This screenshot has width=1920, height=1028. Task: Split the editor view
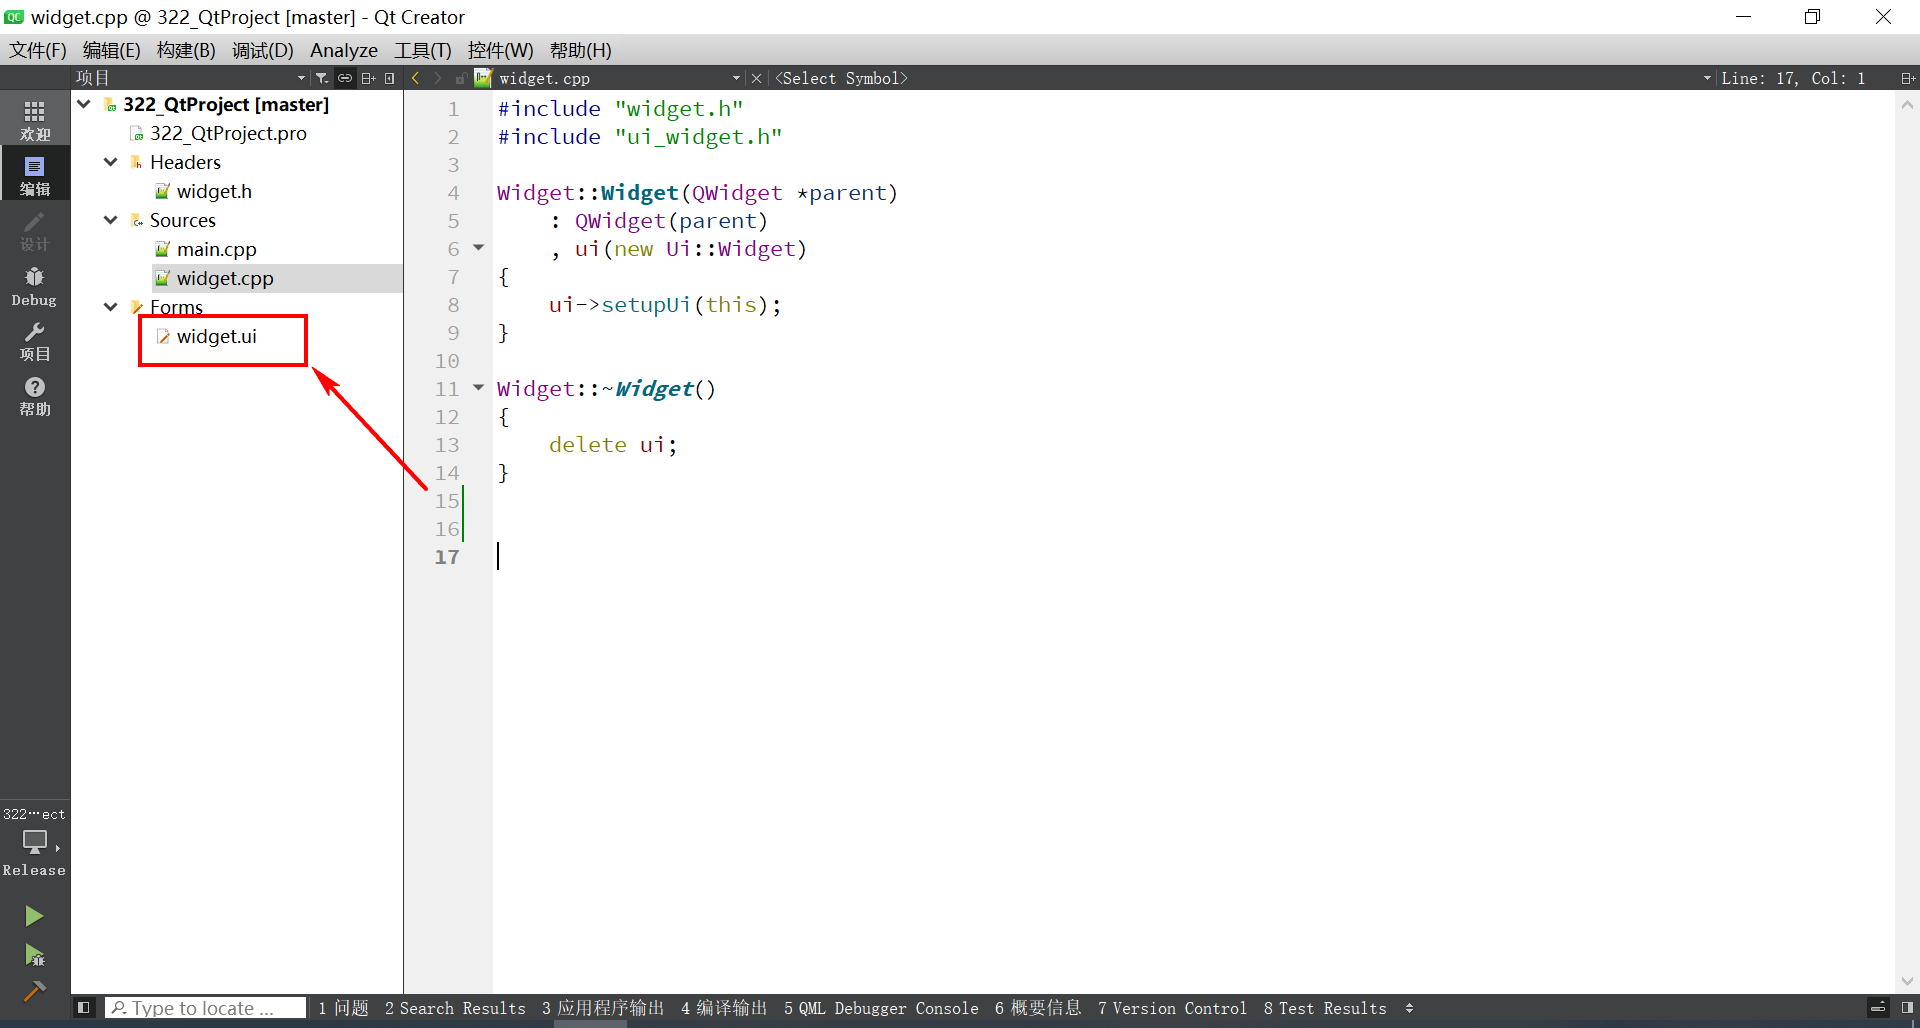1908,78
